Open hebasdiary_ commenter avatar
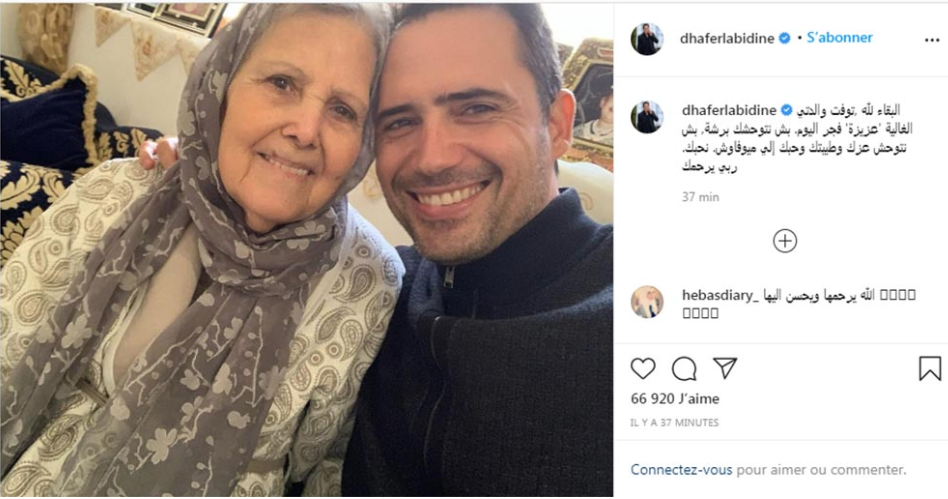The image size is (948, 499). tap(647, 301)
